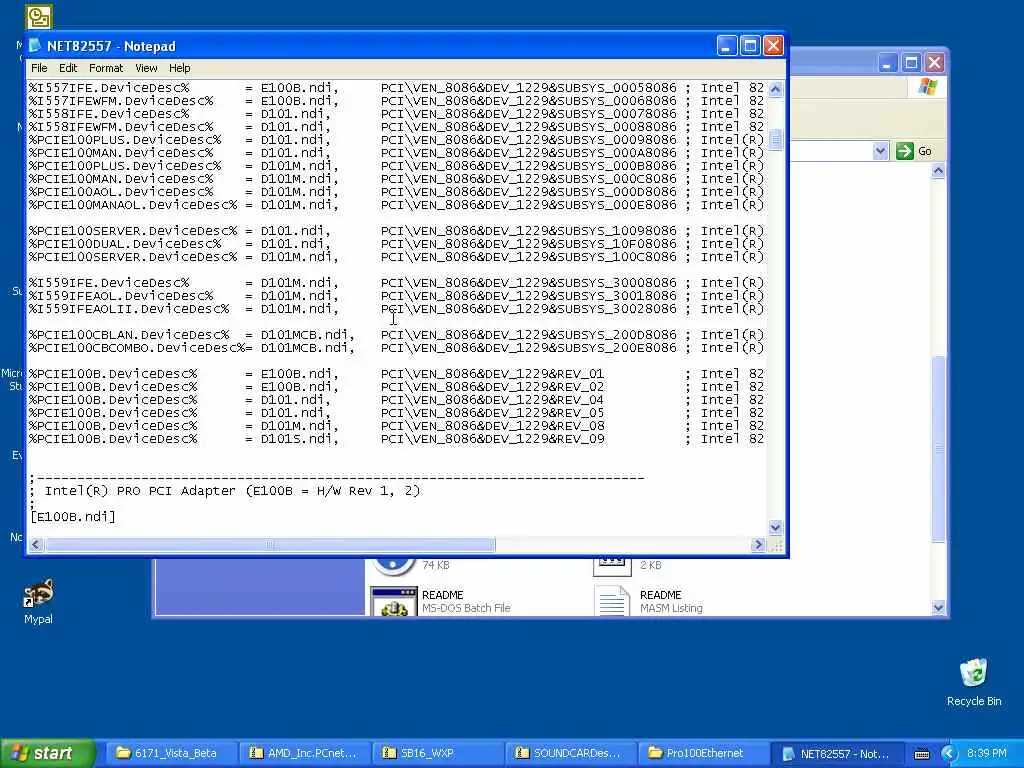Click Explorer window scrollbar up arrow
Screen dimensions: 1024x768
[x=938, y=171]
